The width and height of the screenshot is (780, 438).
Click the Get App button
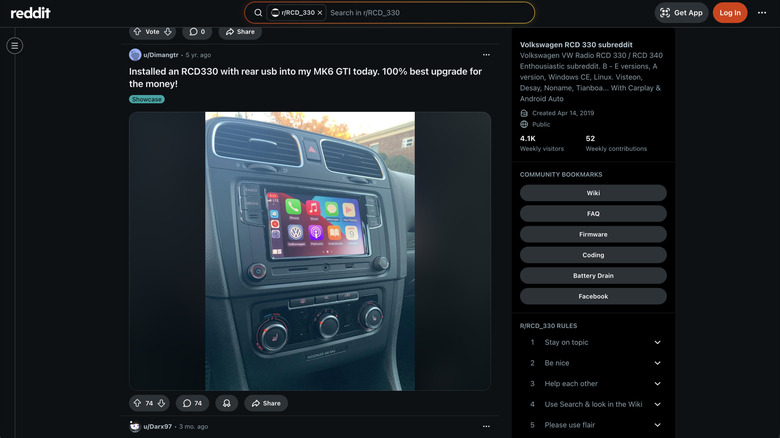pyautogui.click(x=681, y=13)
